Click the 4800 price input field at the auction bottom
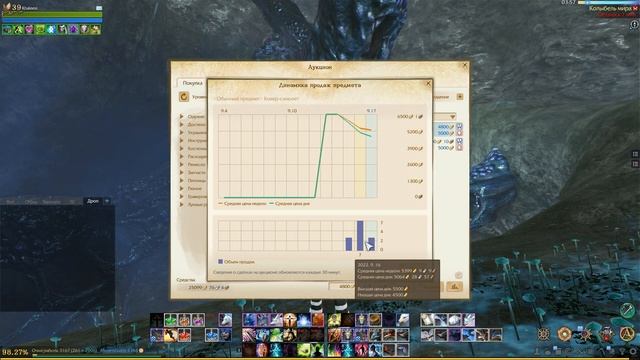640x360 pixels. 342,287
